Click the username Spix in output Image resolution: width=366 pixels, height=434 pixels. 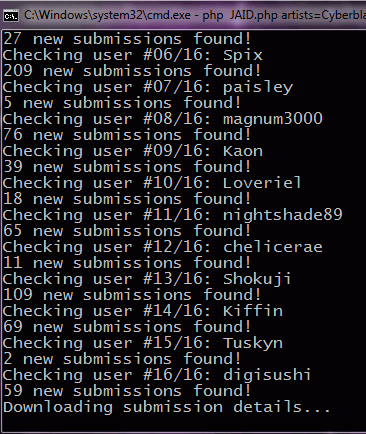[x=243, y=55]
